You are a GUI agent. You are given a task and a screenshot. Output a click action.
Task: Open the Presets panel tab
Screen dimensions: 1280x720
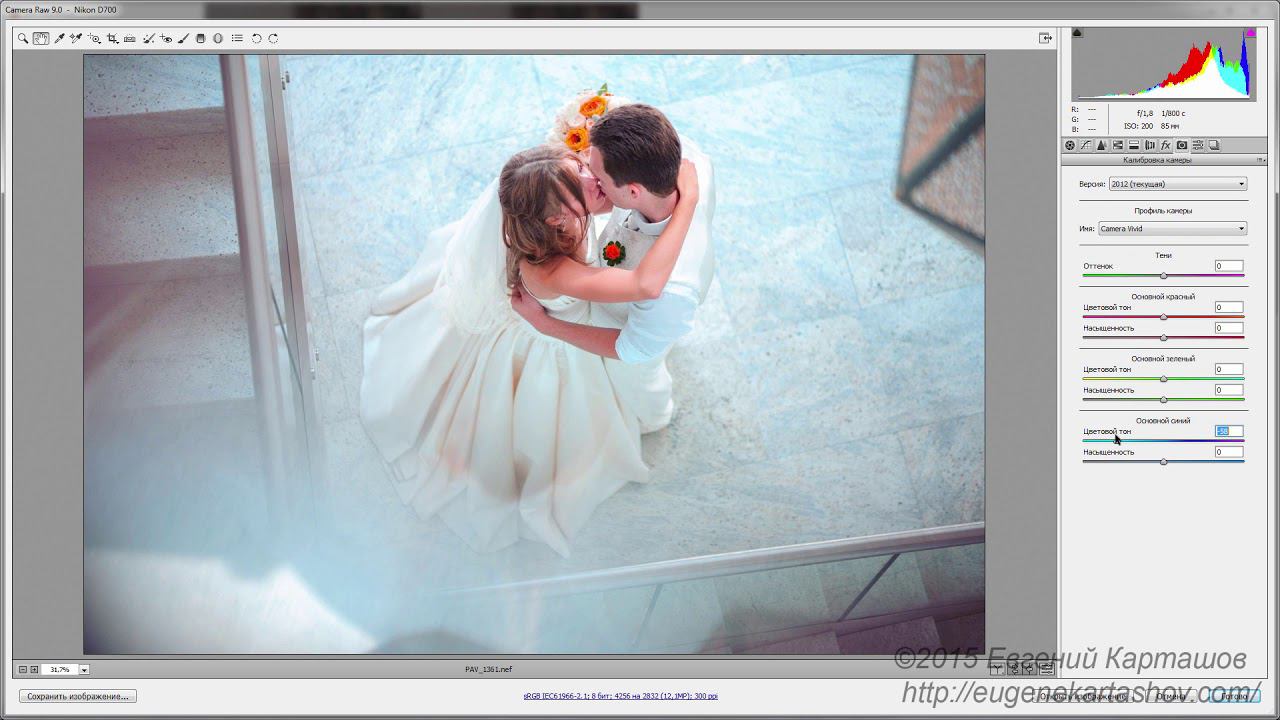(1198, 145)
